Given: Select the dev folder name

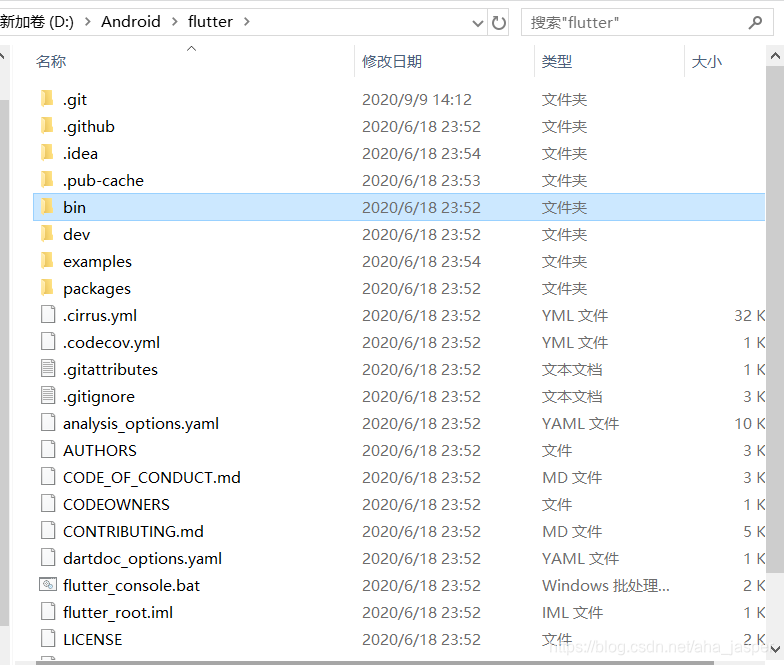Looking at the screenshot, I should click(76, 234).
